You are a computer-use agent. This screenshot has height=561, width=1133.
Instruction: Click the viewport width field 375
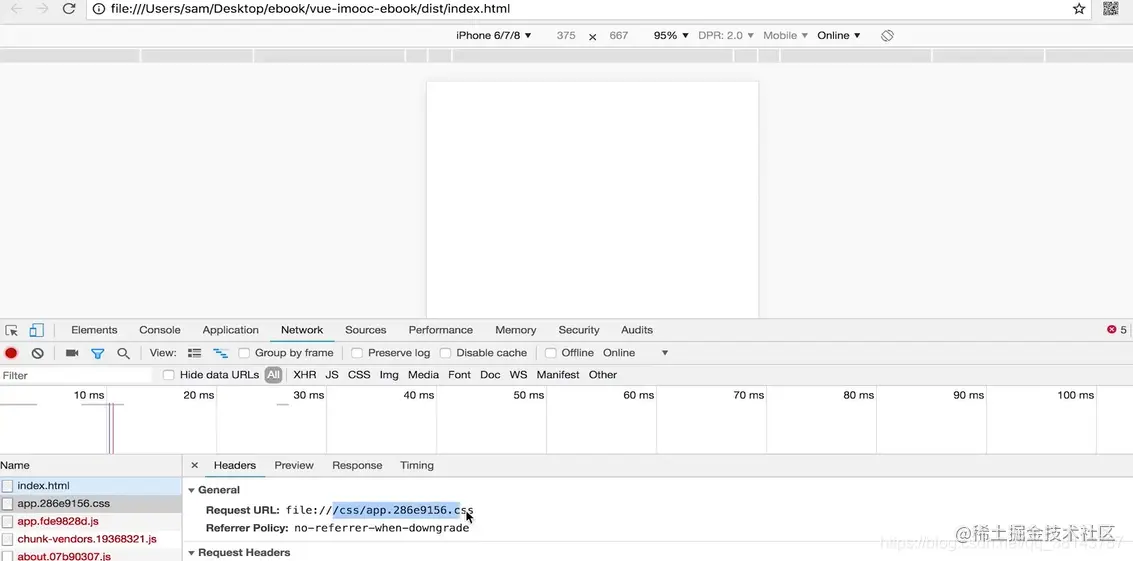(566, 35)
